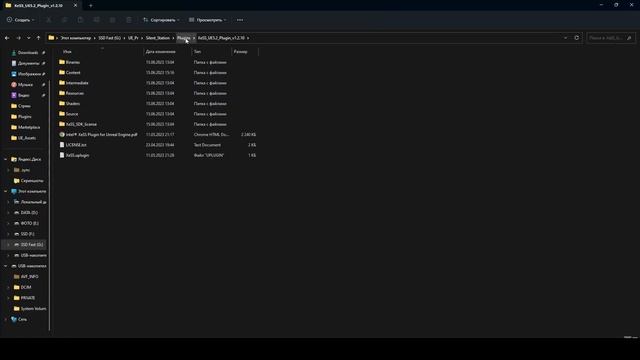Image resolution: width=640 pixels, height=360 pixels.
Task: Close the XeSS_UE5.2_Plugin tab
Action: tap(75, 6)
